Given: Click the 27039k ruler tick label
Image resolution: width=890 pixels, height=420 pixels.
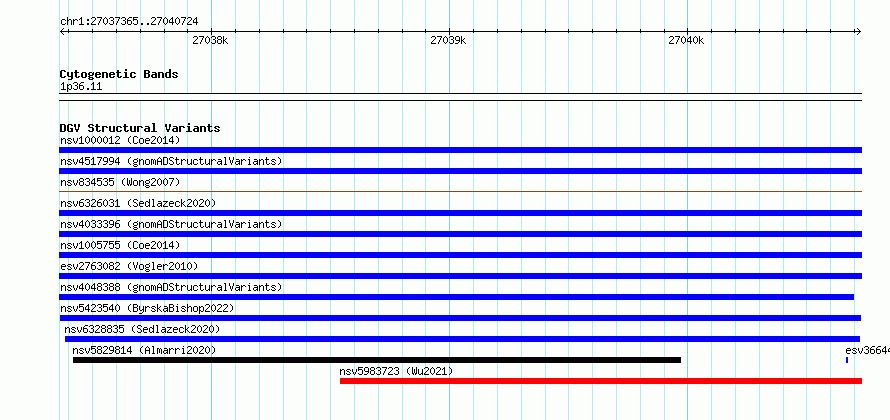Looking at the screenshot, I should [448, 40].
